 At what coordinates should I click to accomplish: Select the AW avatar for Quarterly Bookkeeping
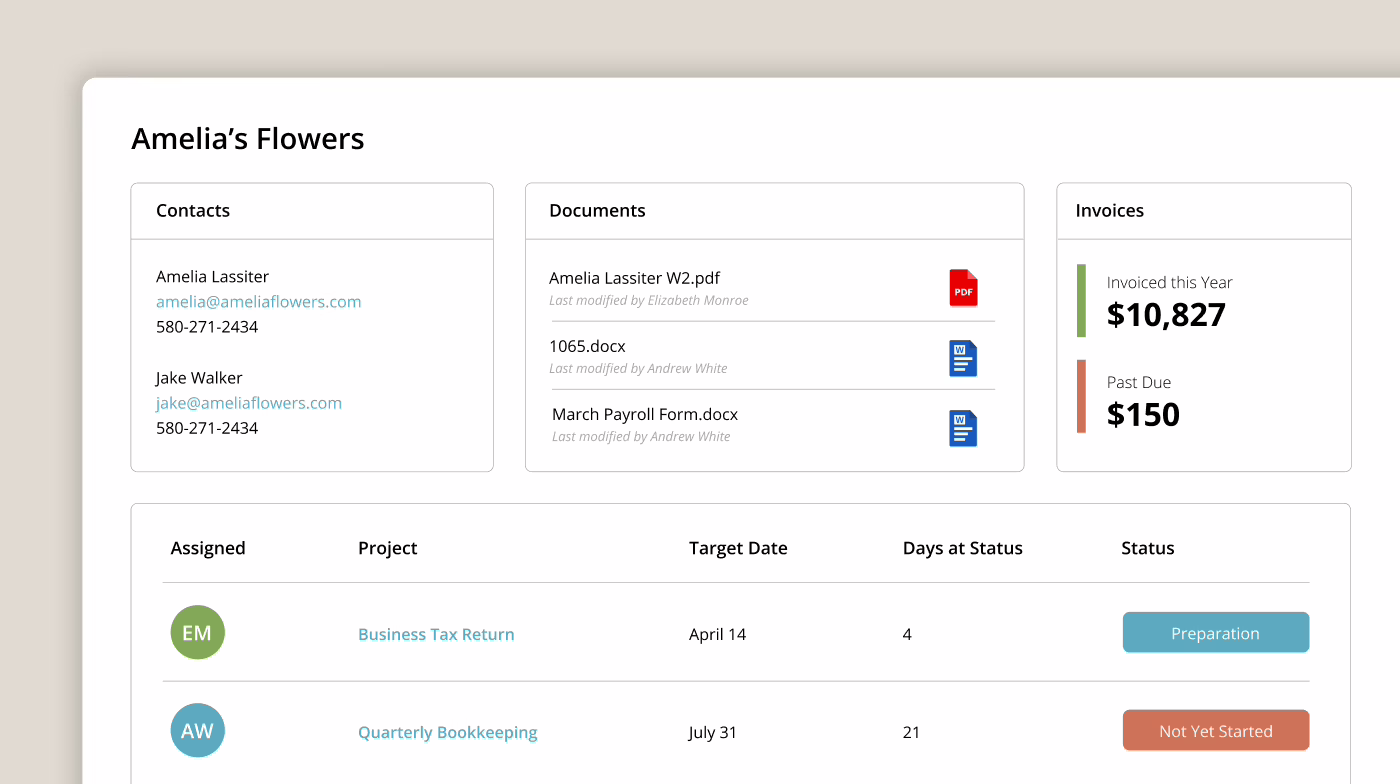(197, 730)
